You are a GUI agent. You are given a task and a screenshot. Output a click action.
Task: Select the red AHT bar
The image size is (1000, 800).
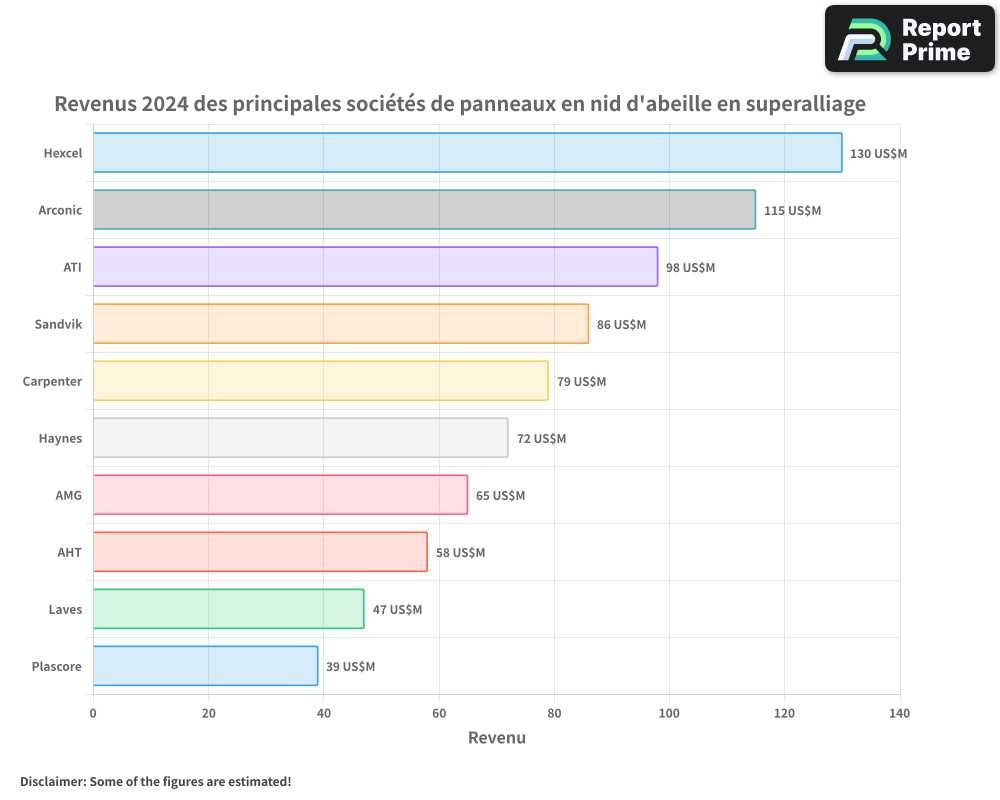click(x=260, y=552)
